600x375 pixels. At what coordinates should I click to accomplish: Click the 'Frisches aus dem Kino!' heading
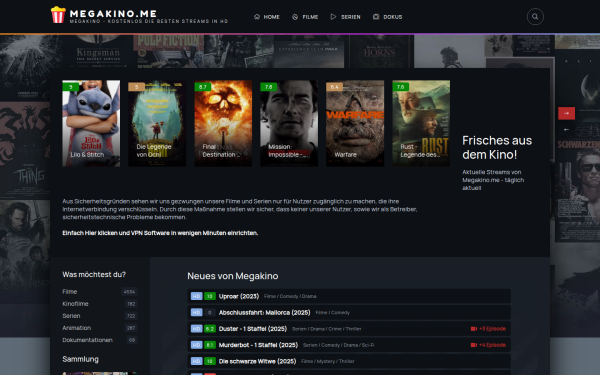click(x=497, y=147)
